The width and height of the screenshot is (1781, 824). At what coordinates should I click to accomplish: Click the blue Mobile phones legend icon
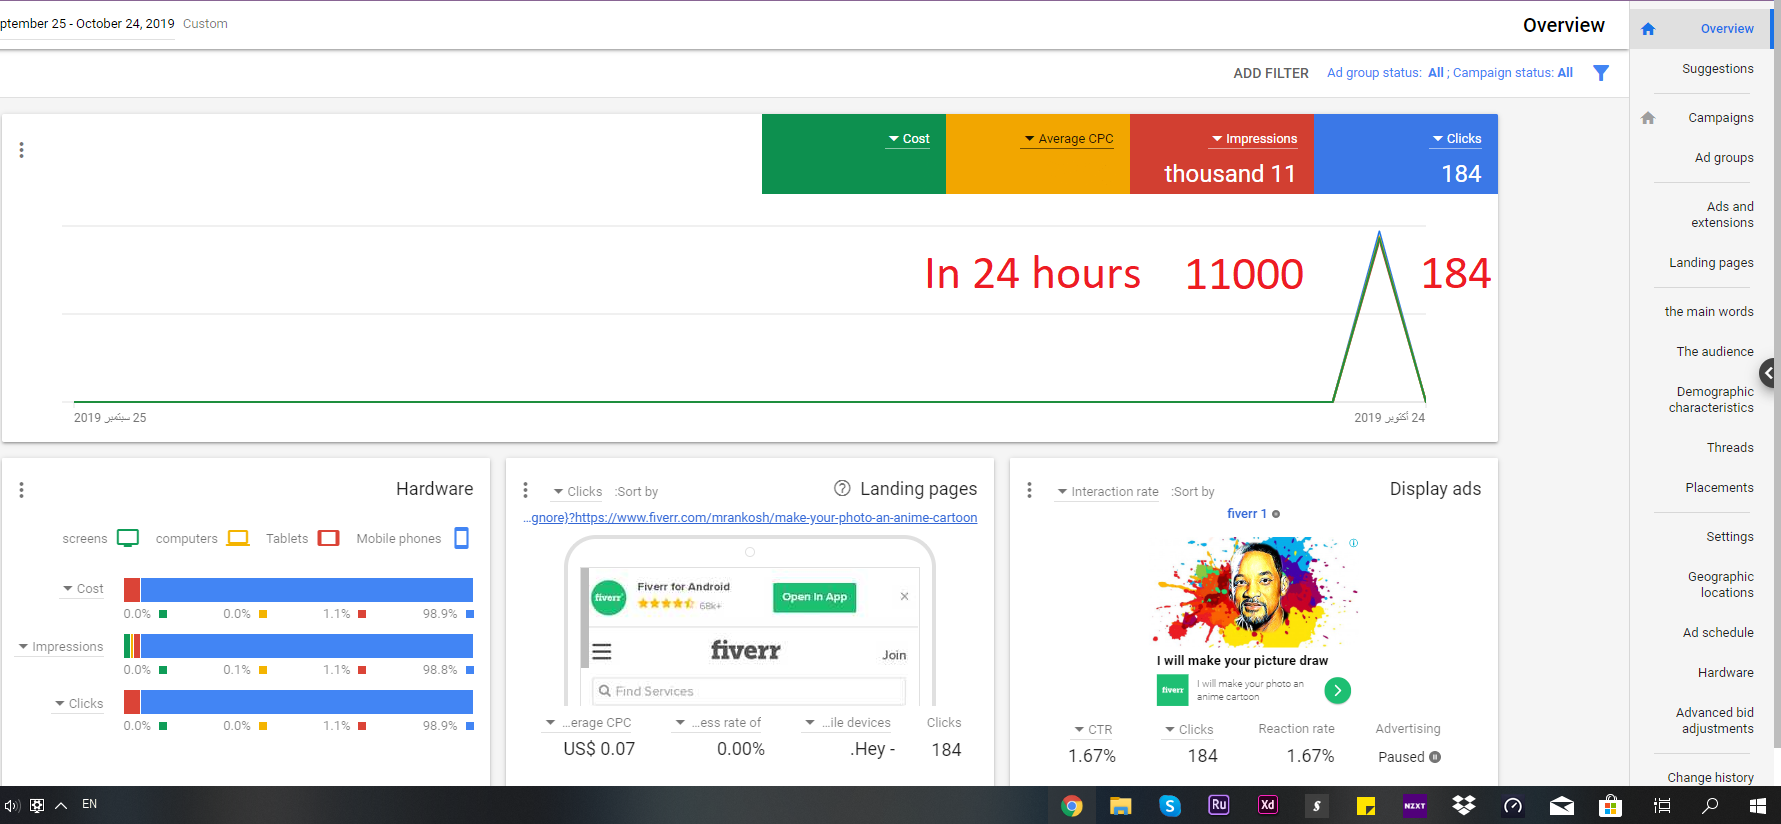461,538
